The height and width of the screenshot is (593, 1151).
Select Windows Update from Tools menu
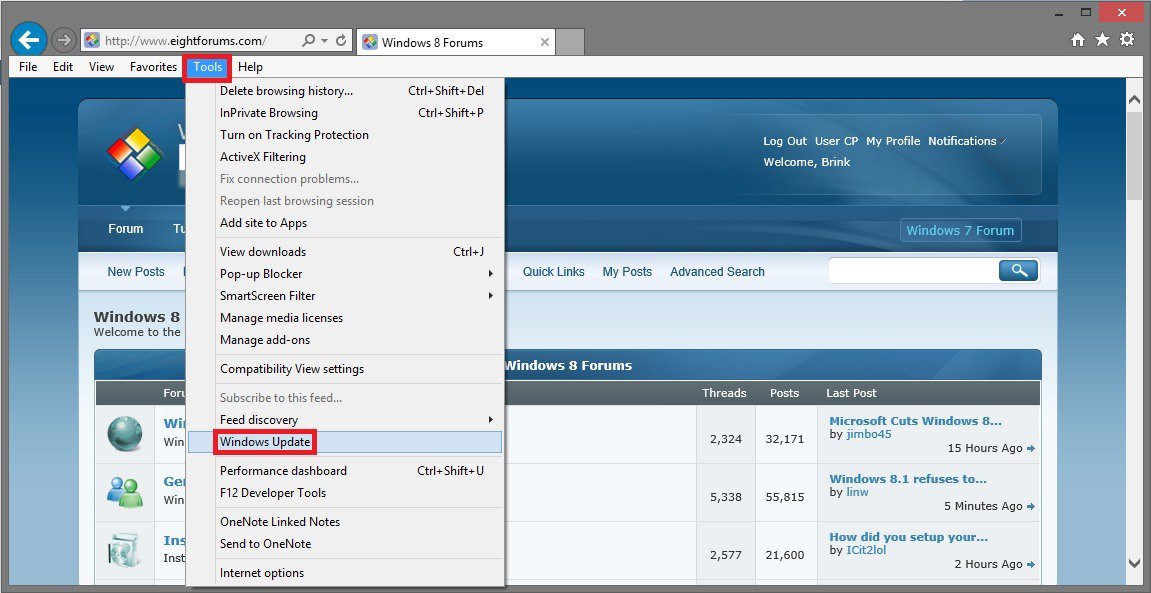(x=265, y=442)
